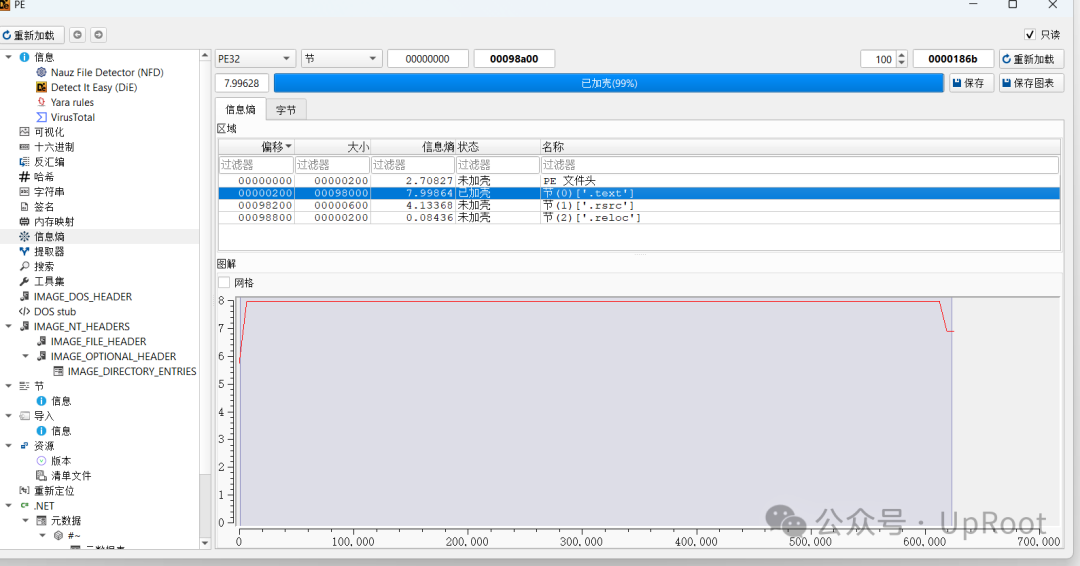Open the 可视化 visualization view
Viewport: 1080px width, 566px height.
[x=41, y=132]
